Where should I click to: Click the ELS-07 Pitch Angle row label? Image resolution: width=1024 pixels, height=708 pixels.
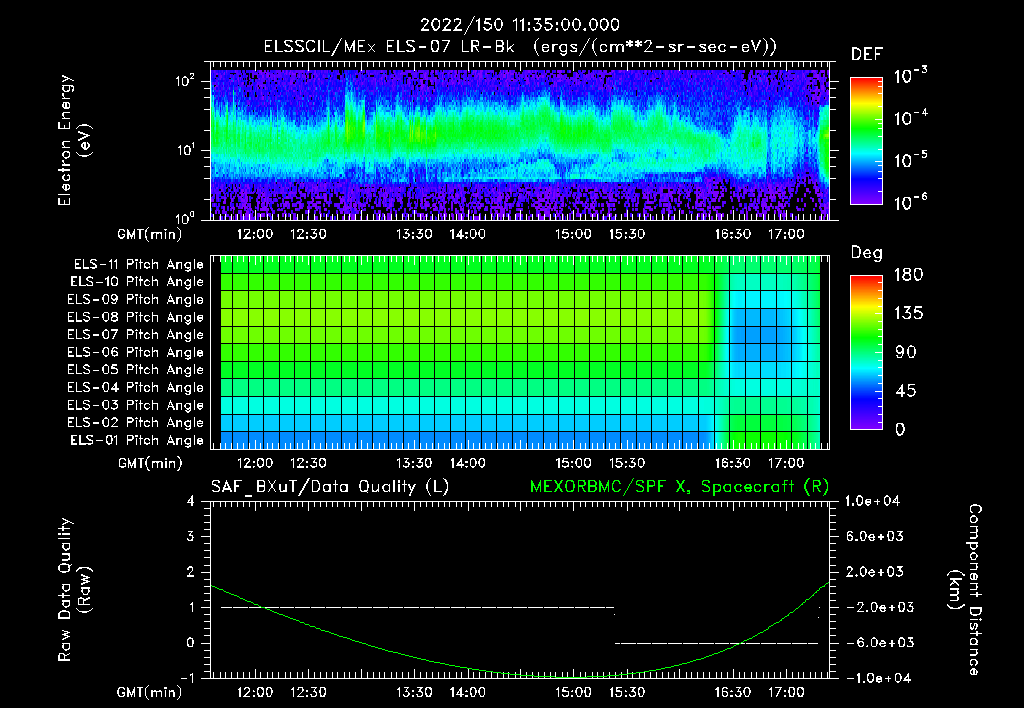pos(136,334)
